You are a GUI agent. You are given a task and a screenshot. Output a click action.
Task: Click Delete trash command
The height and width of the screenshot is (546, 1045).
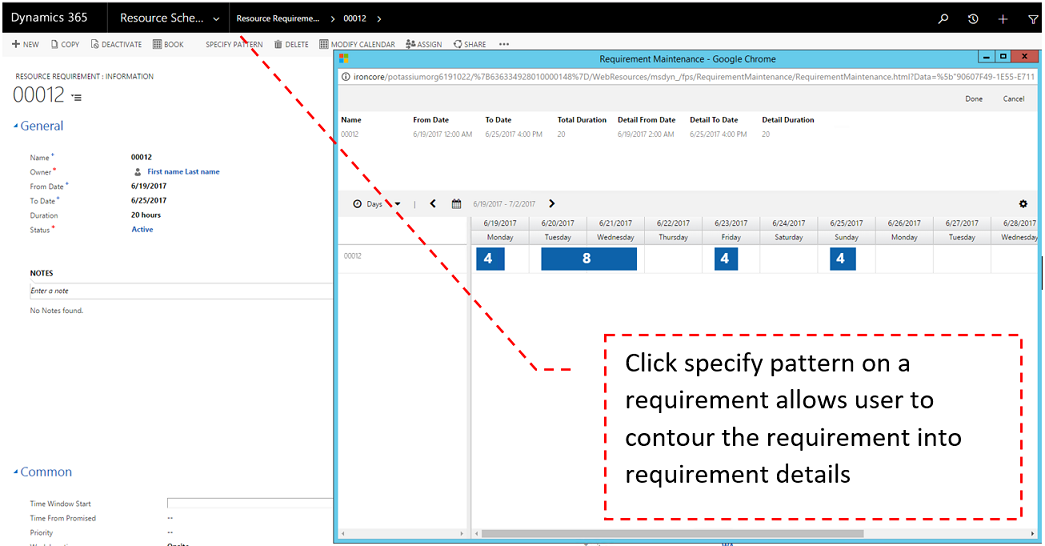[291, 44]
